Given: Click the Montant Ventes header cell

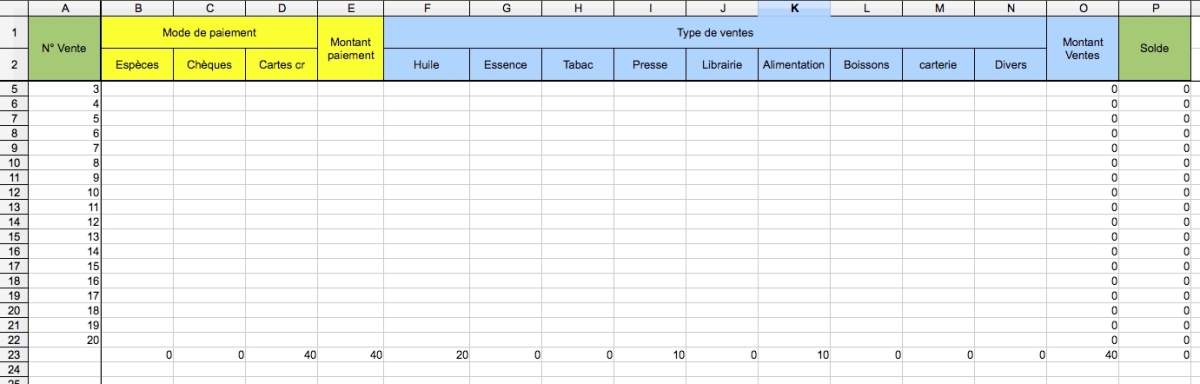Looking at the screenshot, I should coord(1084,49).
